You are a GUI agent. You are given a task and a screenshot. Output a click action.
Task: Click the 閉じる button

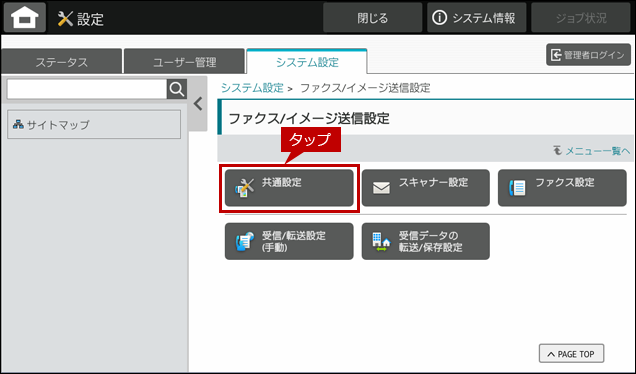coord(372,18)
